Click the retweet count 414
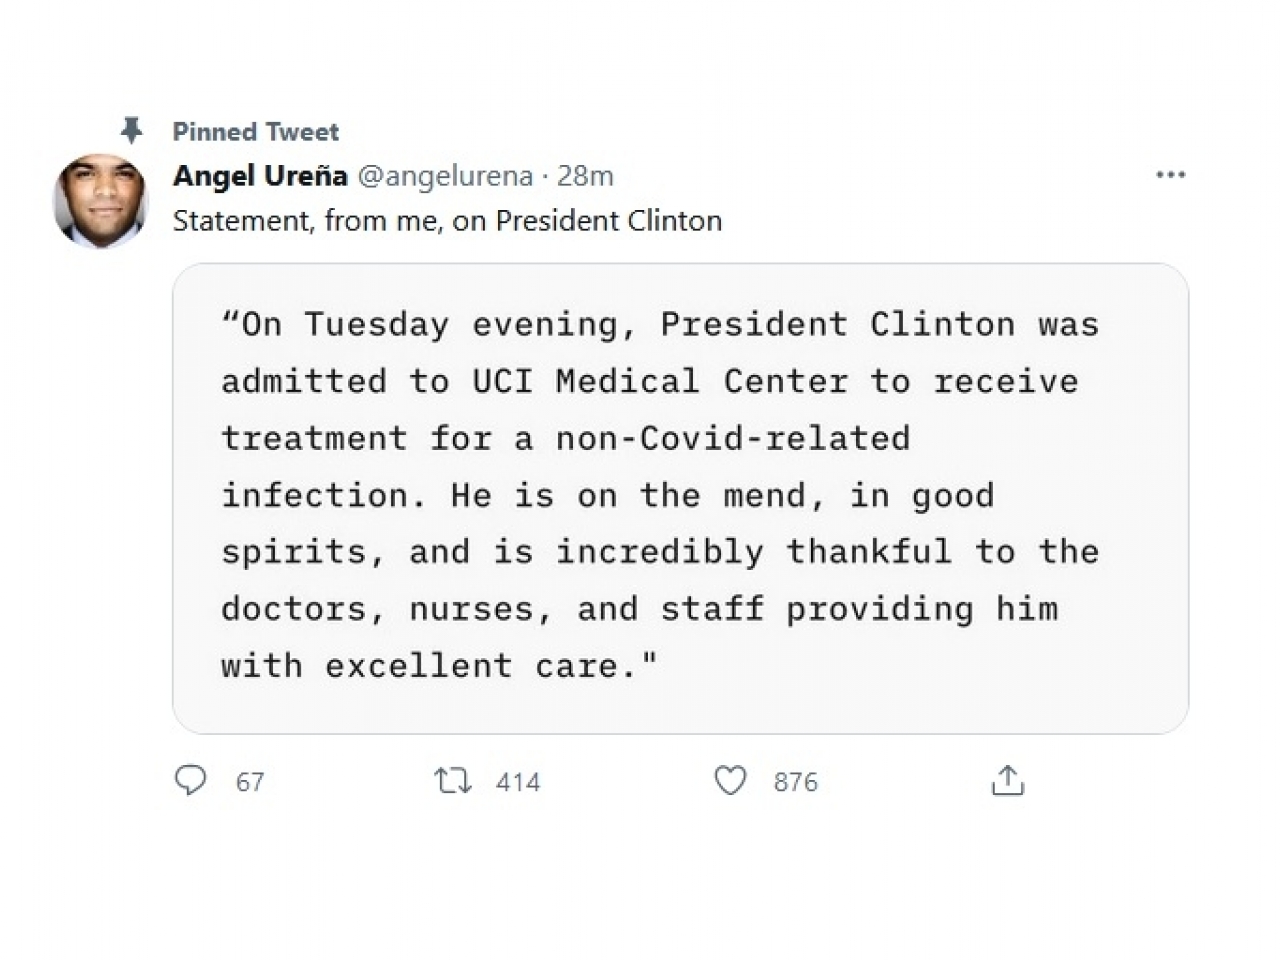This screenshot has width=1280, height=960. point(518,782)
